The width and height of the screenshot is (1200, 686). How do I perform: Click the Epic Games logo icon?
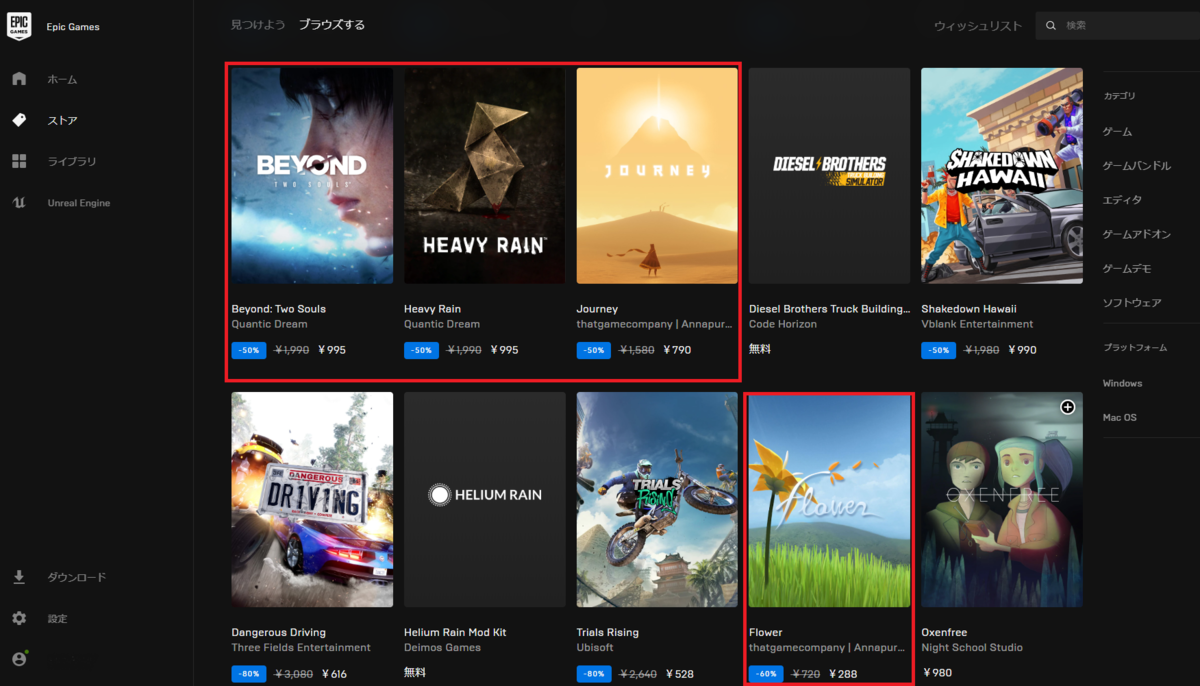[19, 26]
